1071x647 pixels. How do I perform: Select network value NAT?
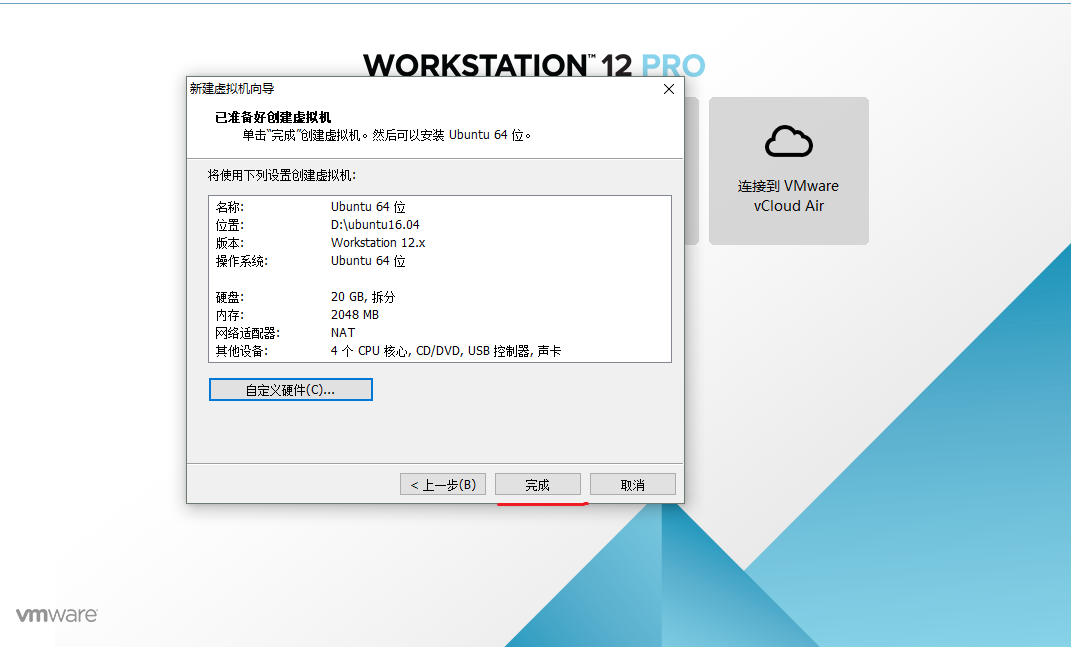(x=343, y=333)
